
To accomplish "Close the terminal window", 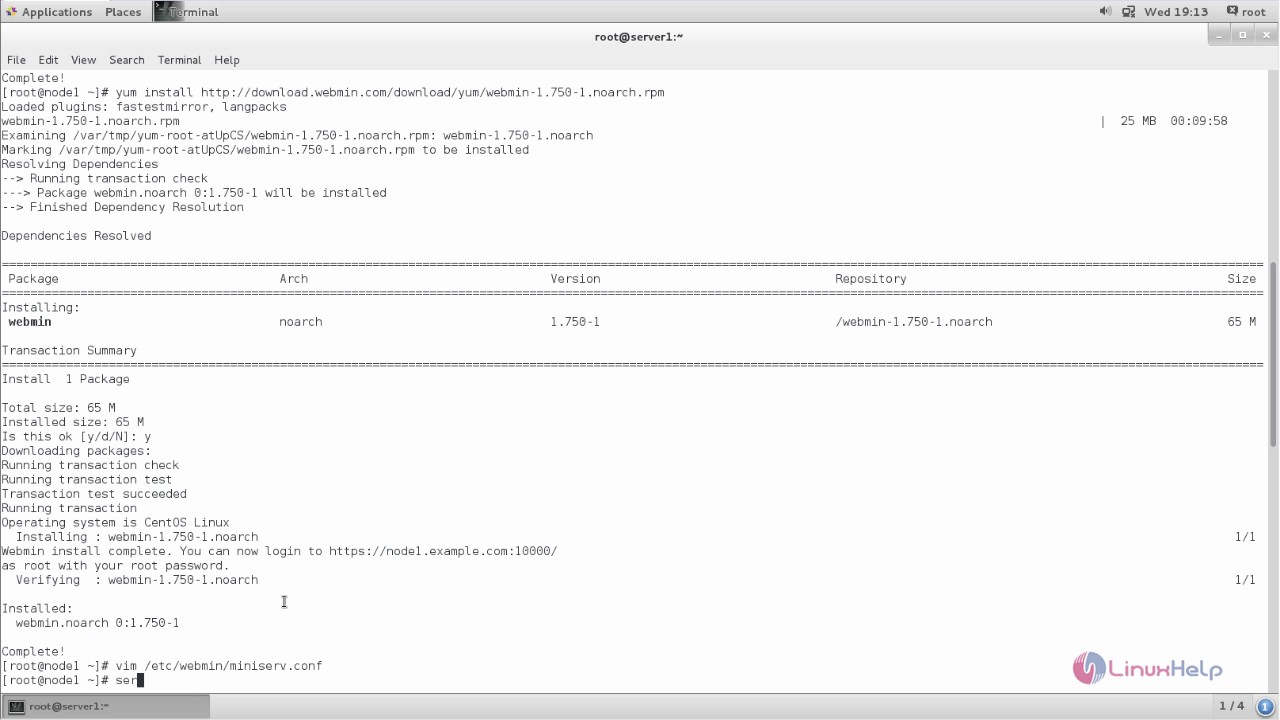I will pos(1265,35).
